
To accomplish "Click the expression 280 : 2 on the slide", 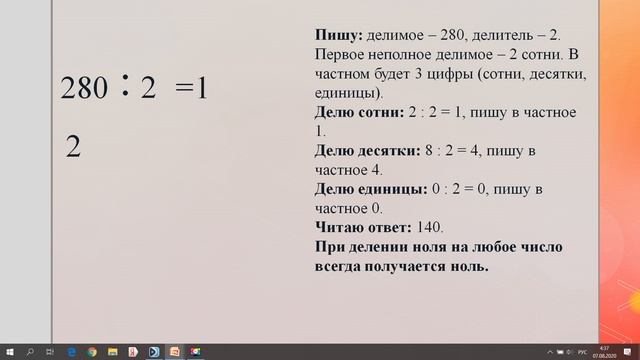I will tap(108, 87).
